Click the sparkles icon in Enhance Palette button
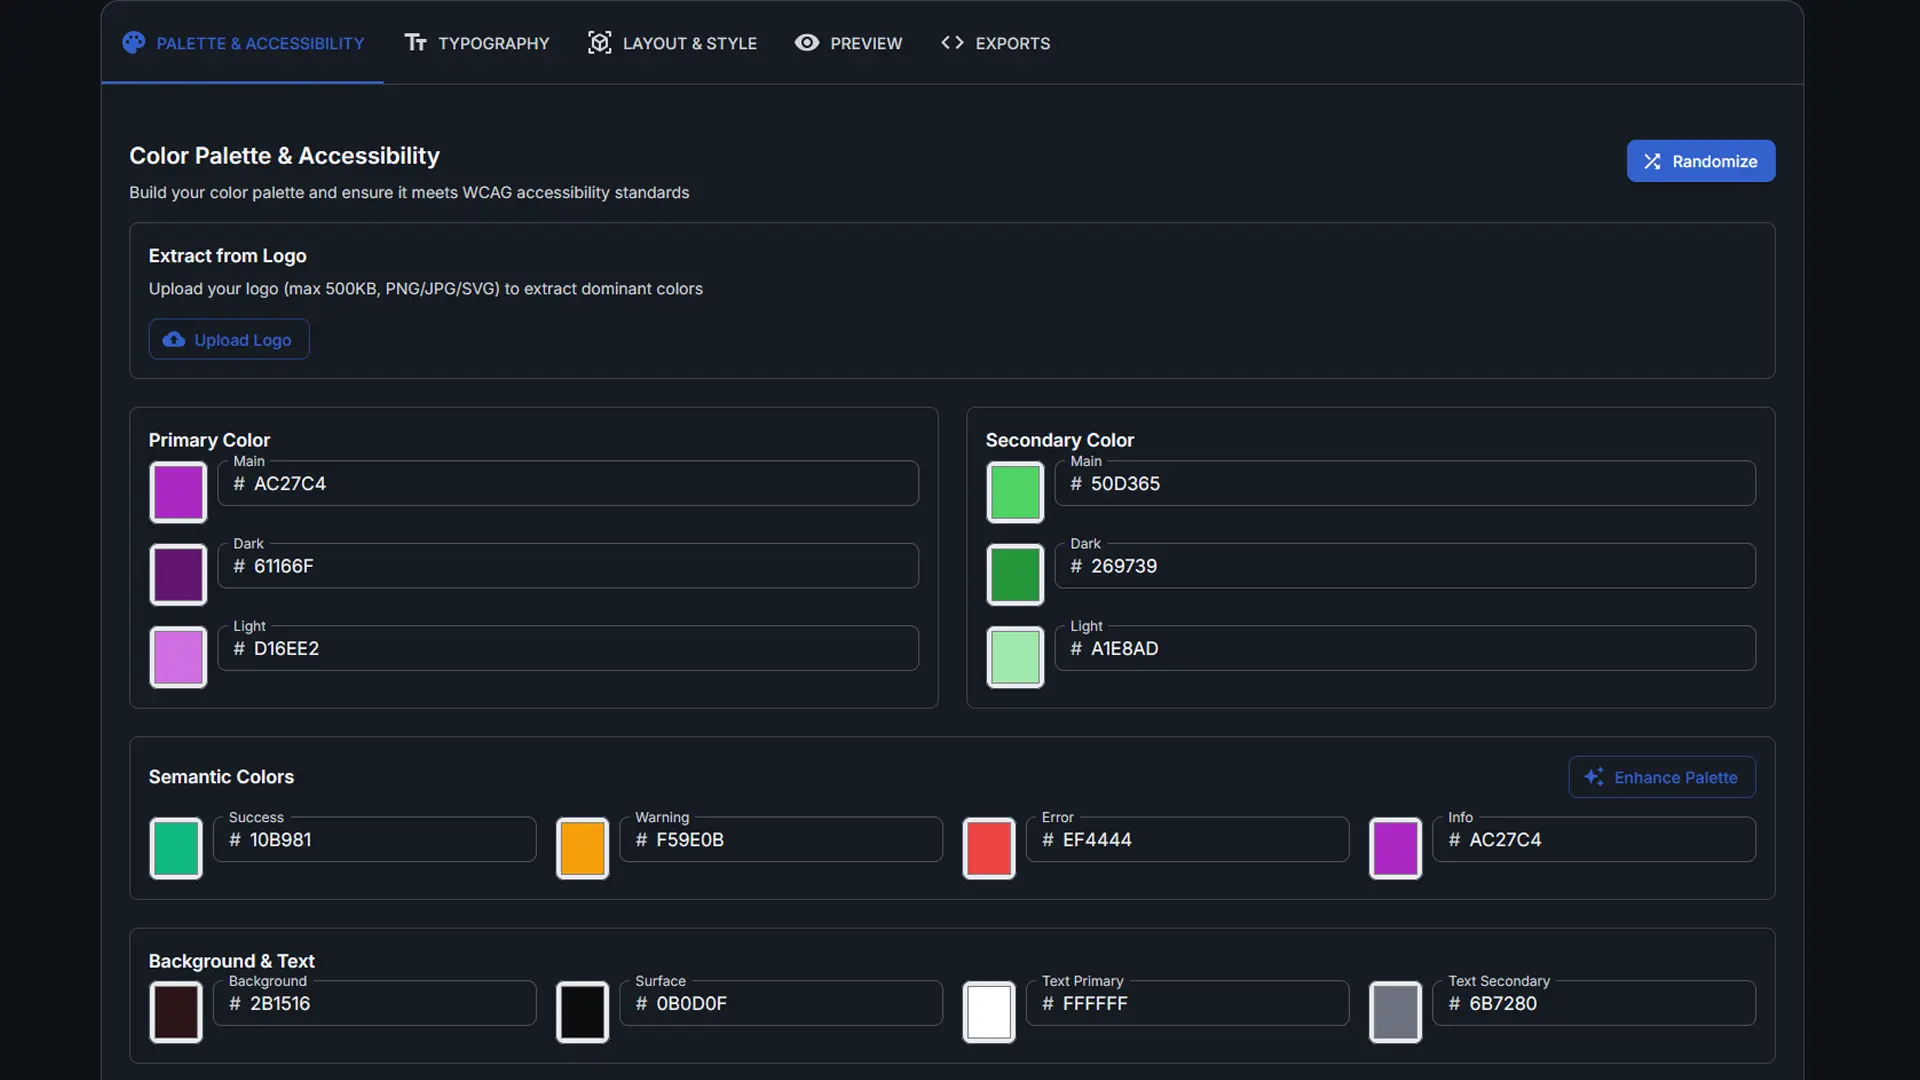 pos(1594,776)
